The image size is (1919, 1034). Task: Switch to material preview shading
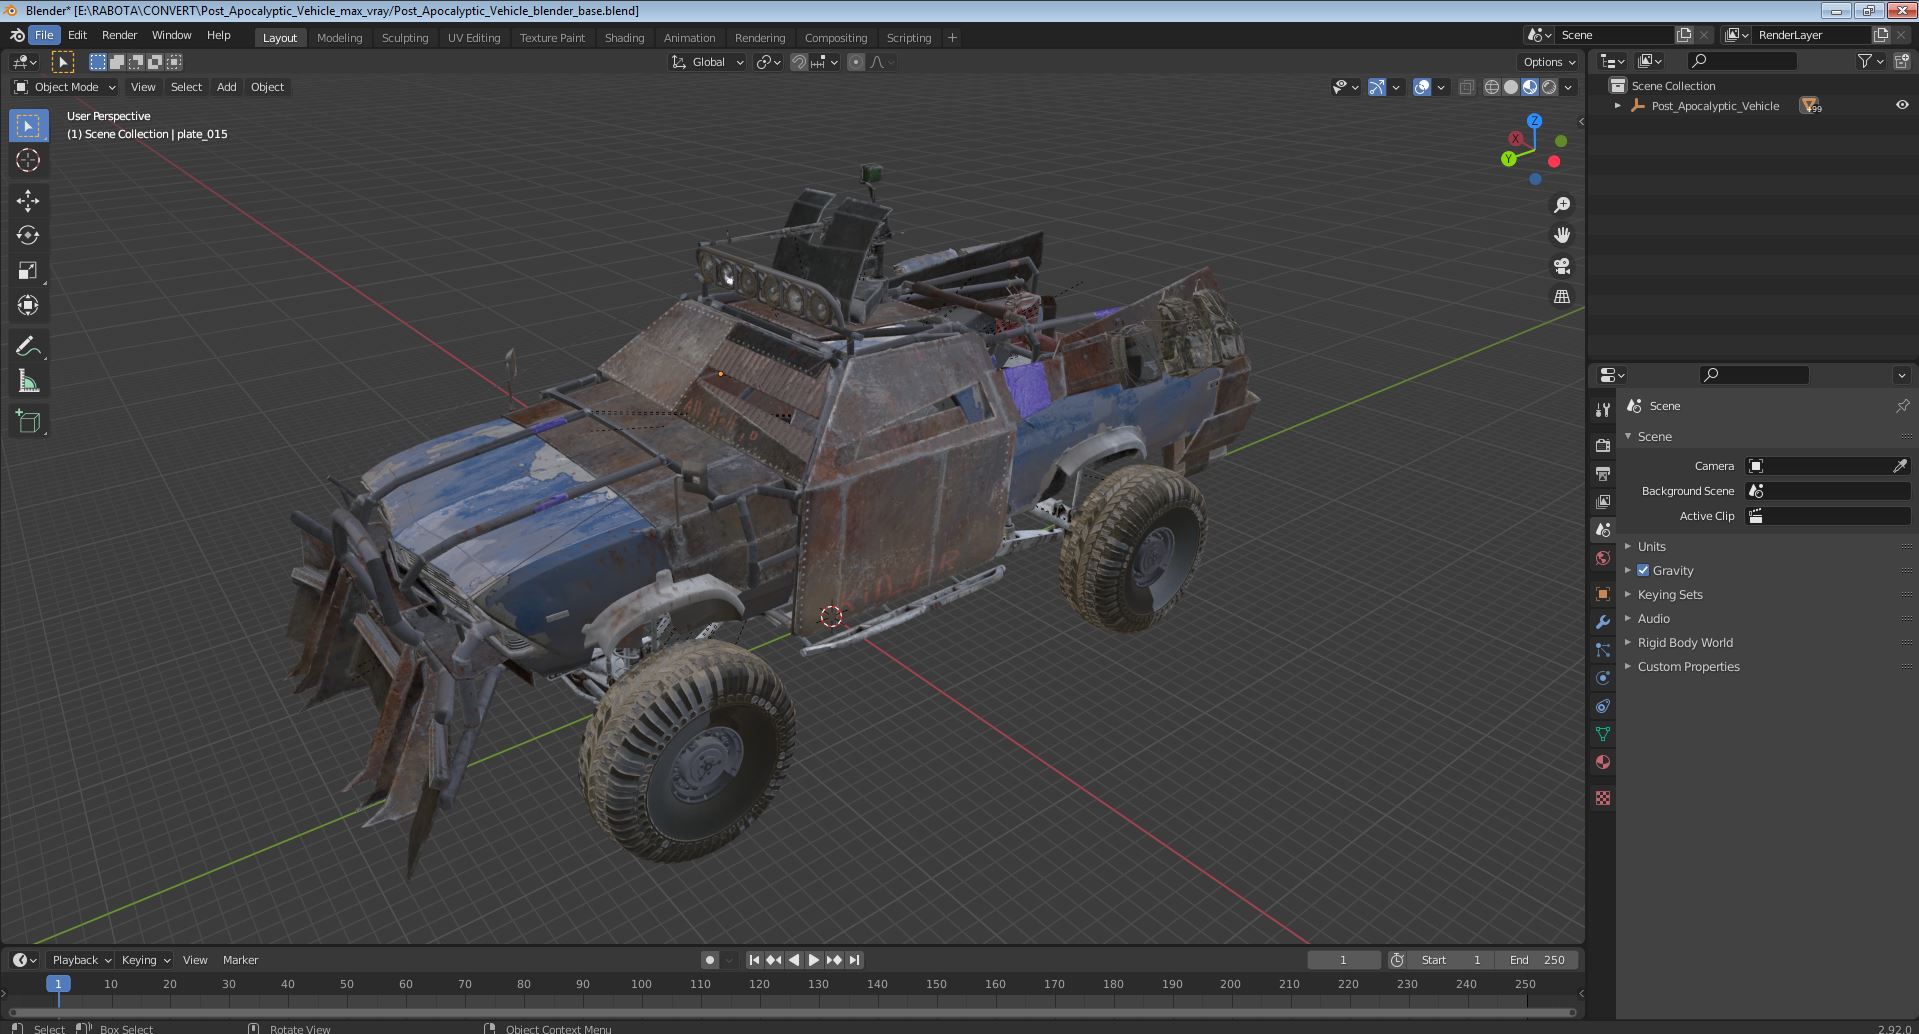[1530, 87]
